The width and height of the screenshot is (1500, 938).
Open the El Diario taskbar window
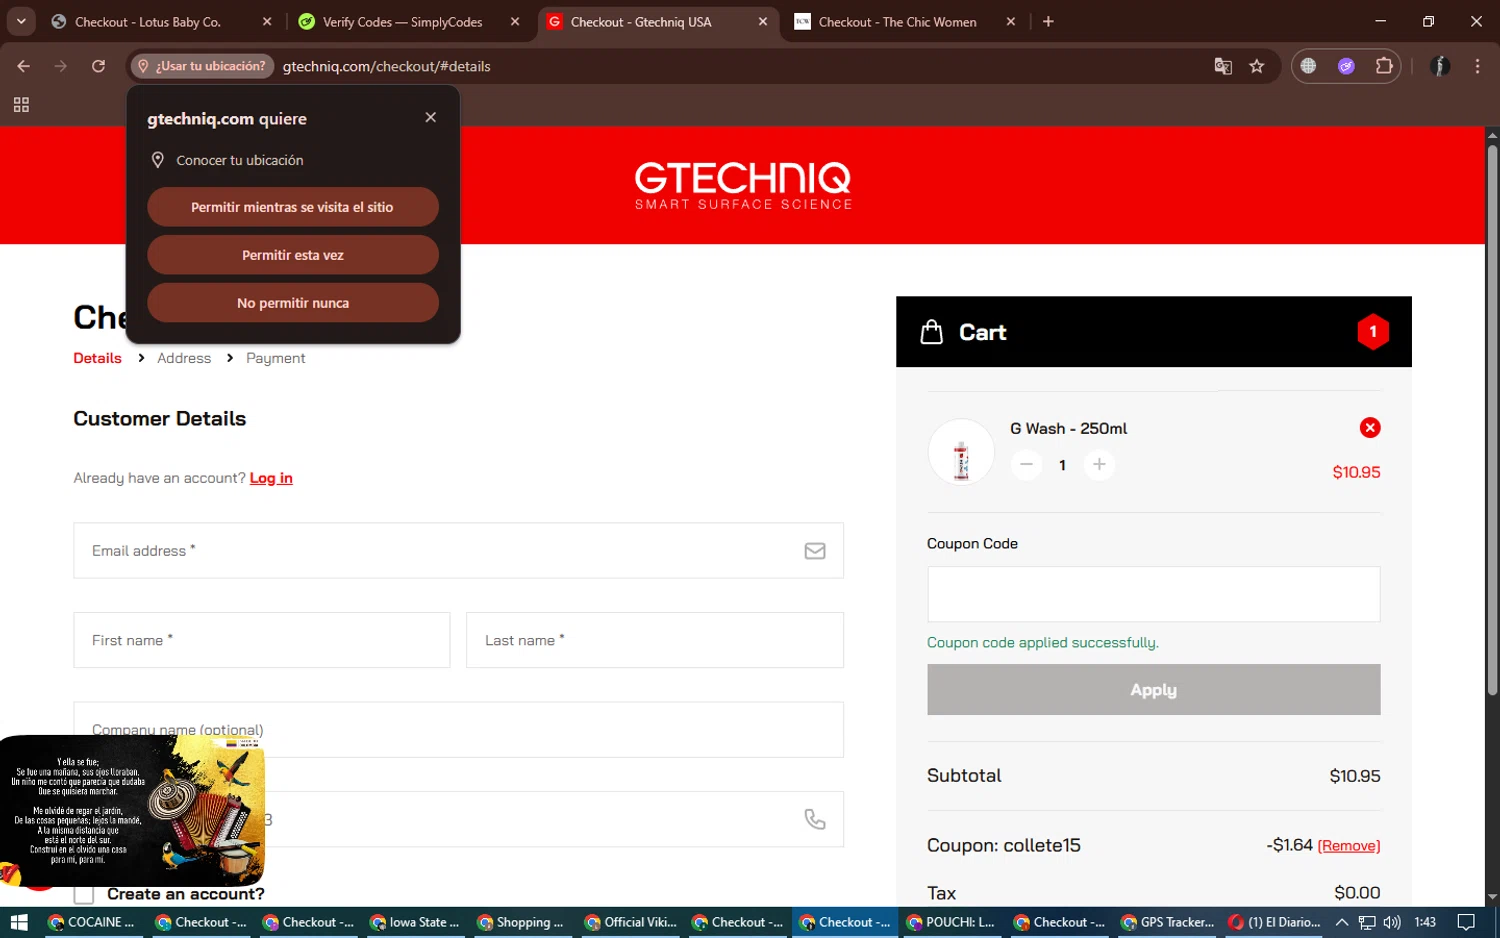(1275, 922)
